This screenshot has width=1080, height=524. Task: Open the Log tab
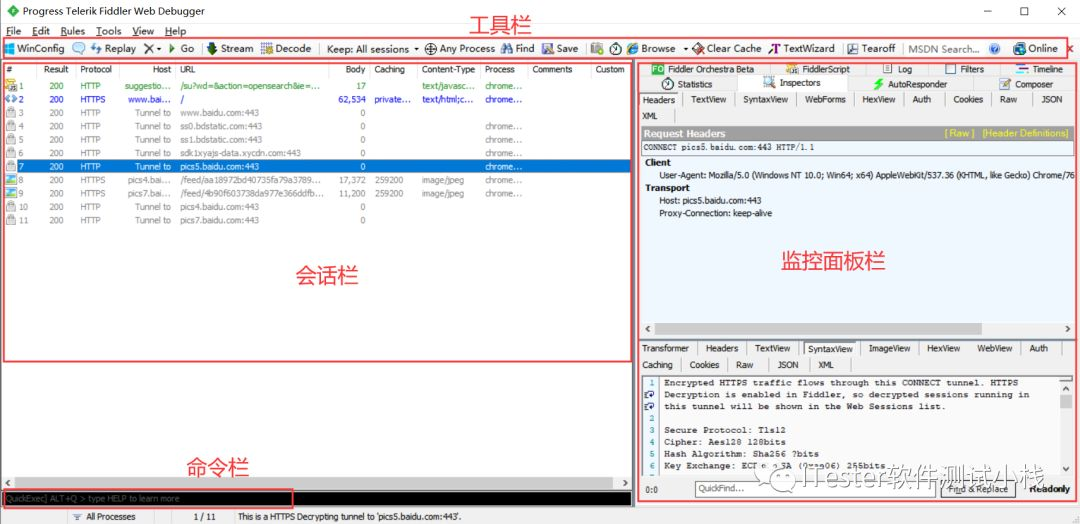(897, 69)
